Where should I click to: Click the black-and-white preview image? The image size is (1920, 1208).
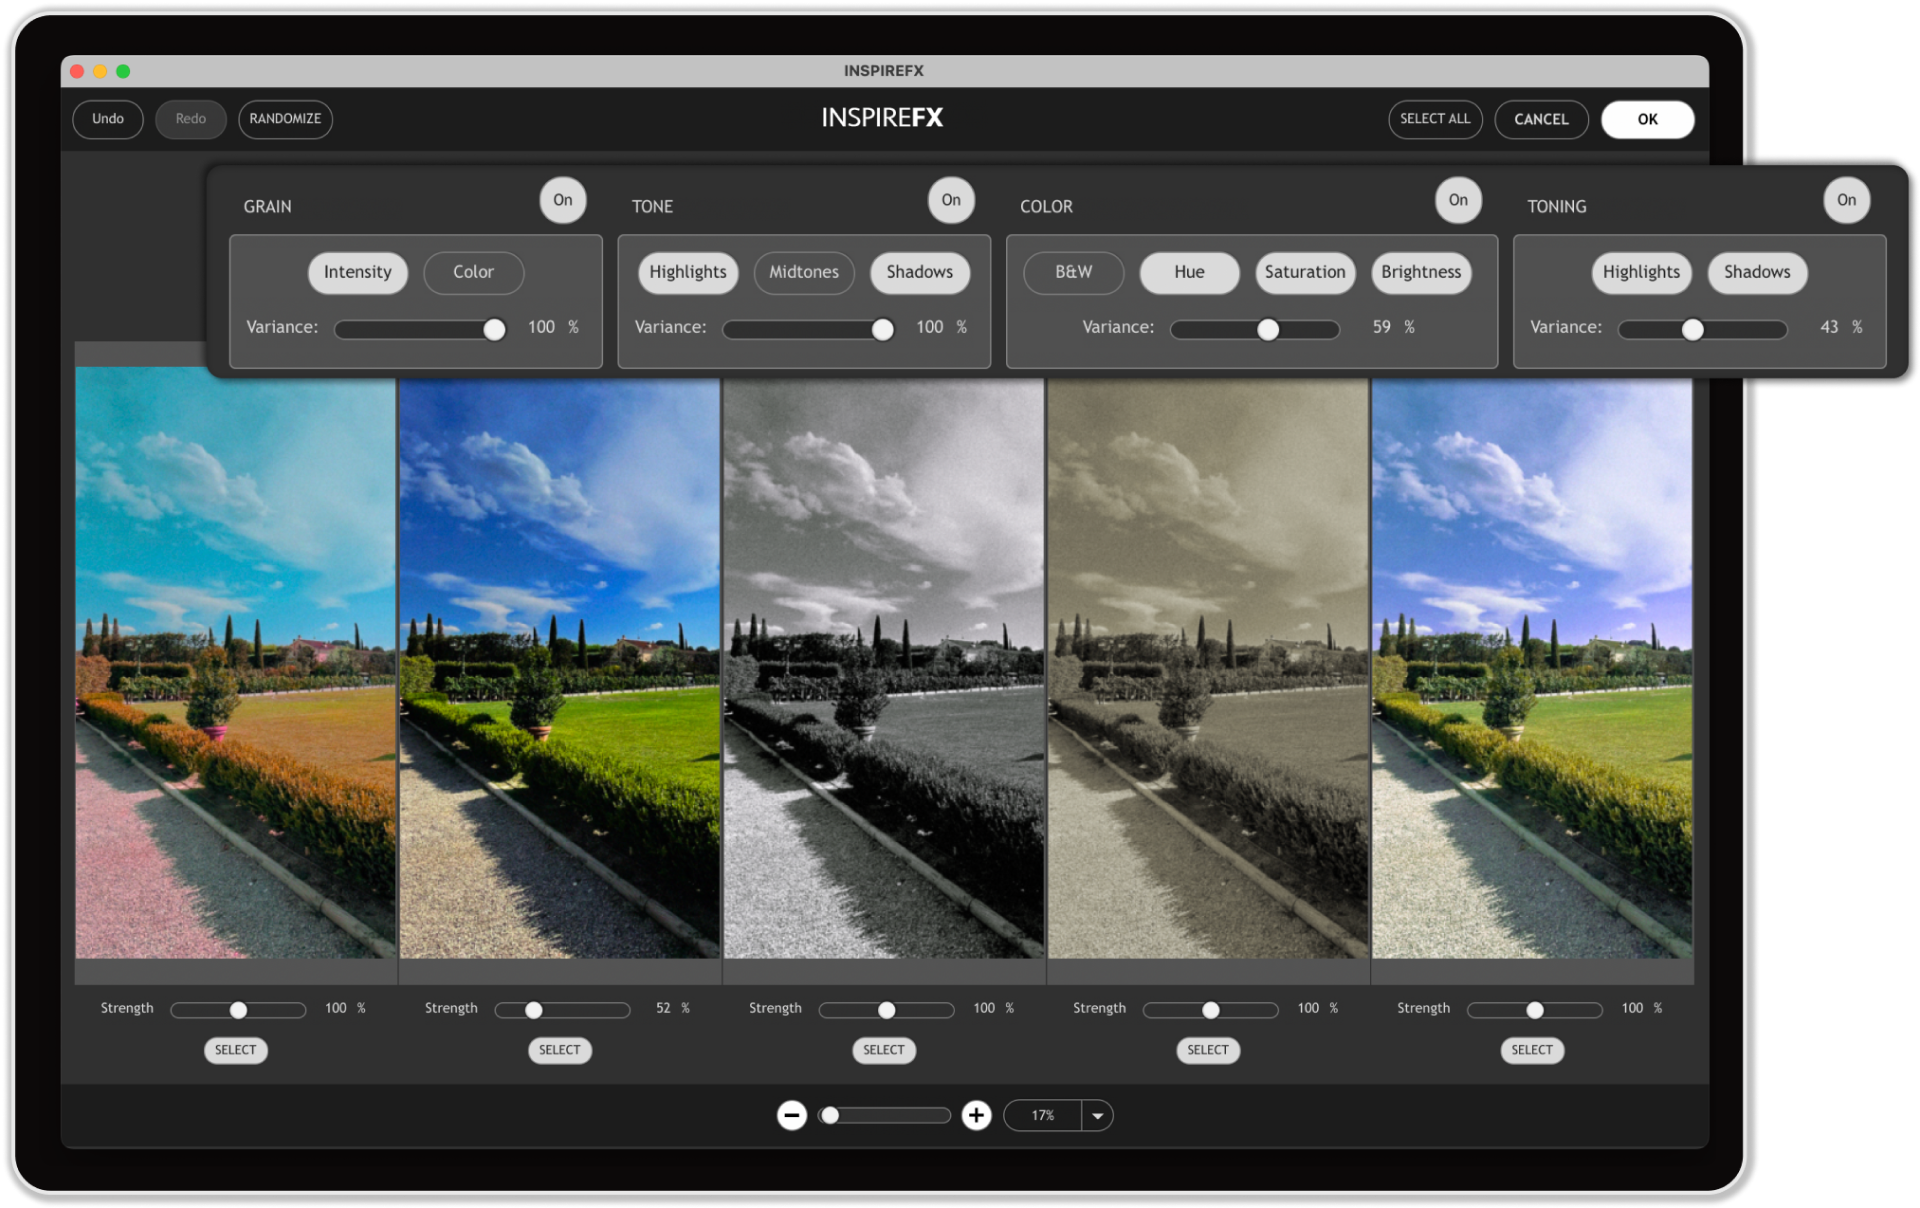(x=884, y=668)
